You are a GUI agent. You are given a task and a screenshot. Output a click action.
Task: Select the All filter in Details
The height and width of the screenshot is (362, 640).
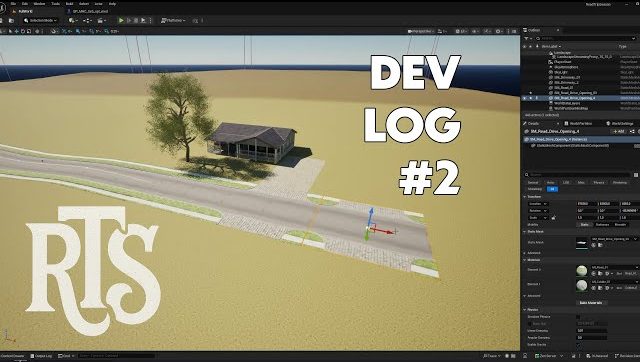(x=552, y=189)
